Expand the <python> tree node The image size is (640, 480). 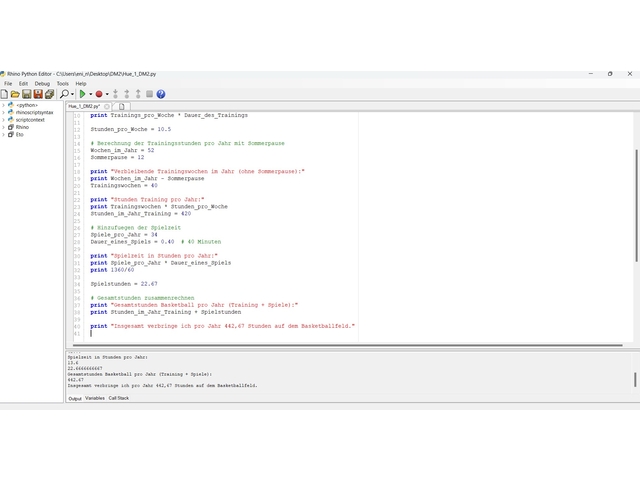(3, 105)
